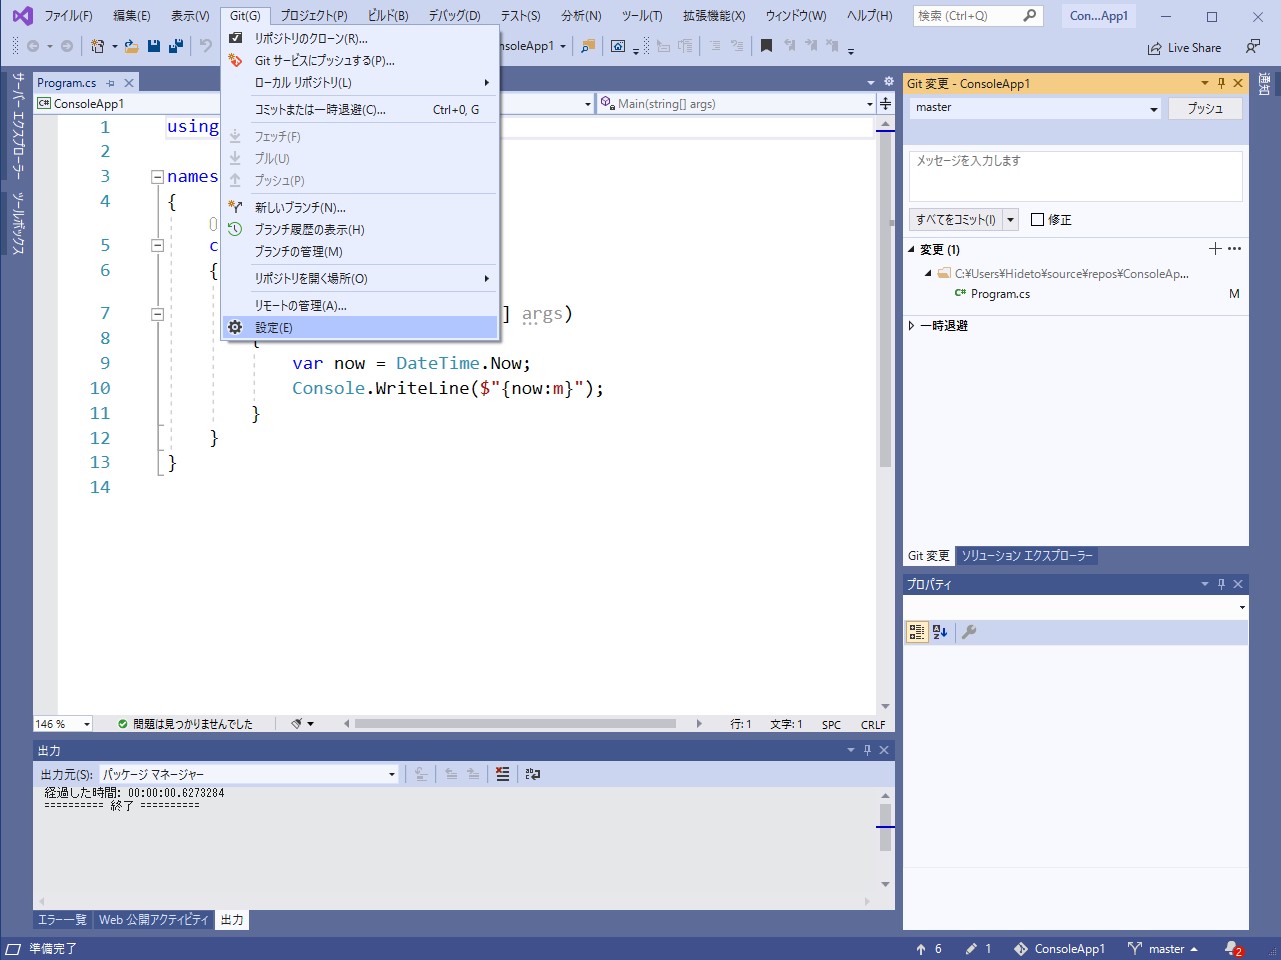Click the editor horizontal scrollbar
The height and width of the screenshot is (960, 1281).
pos(515,724)
